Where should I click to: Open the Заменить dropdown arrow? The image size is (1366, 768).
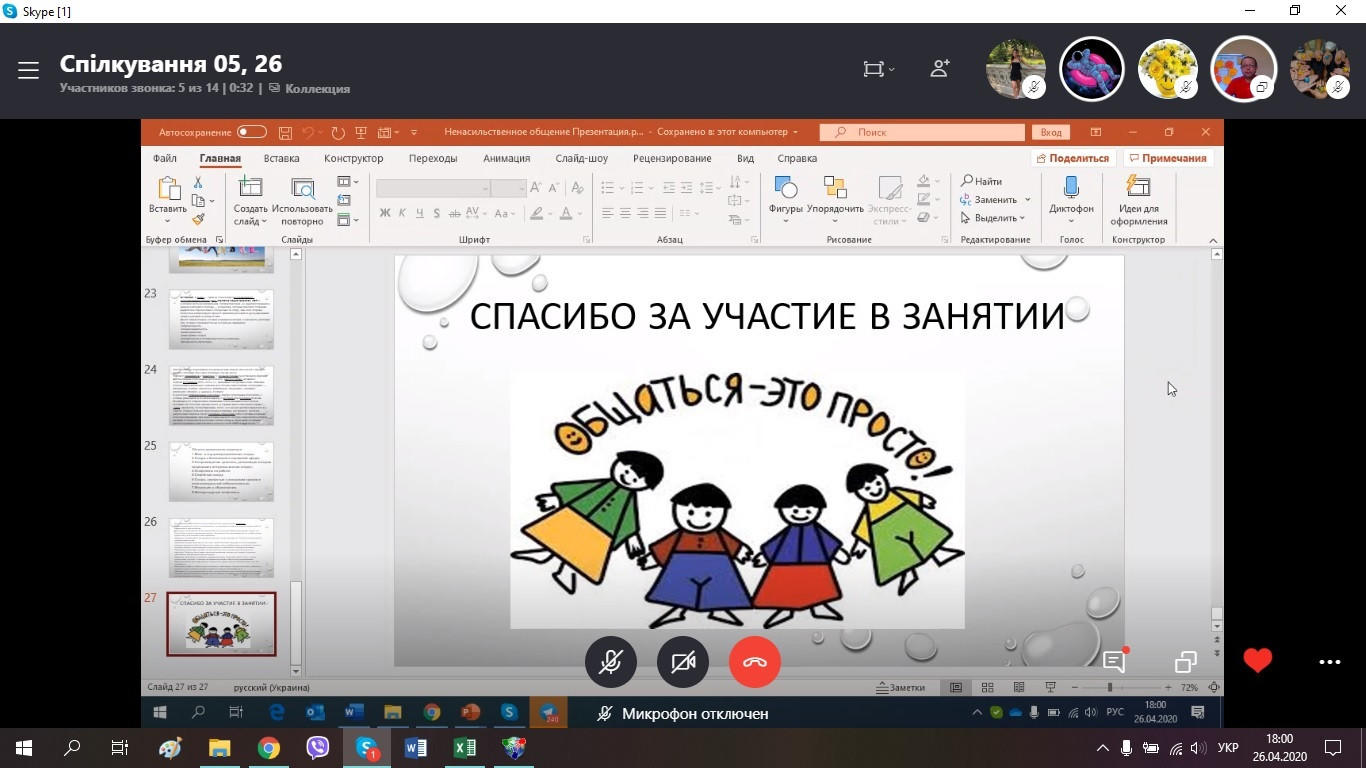[x=1027, y=200]
